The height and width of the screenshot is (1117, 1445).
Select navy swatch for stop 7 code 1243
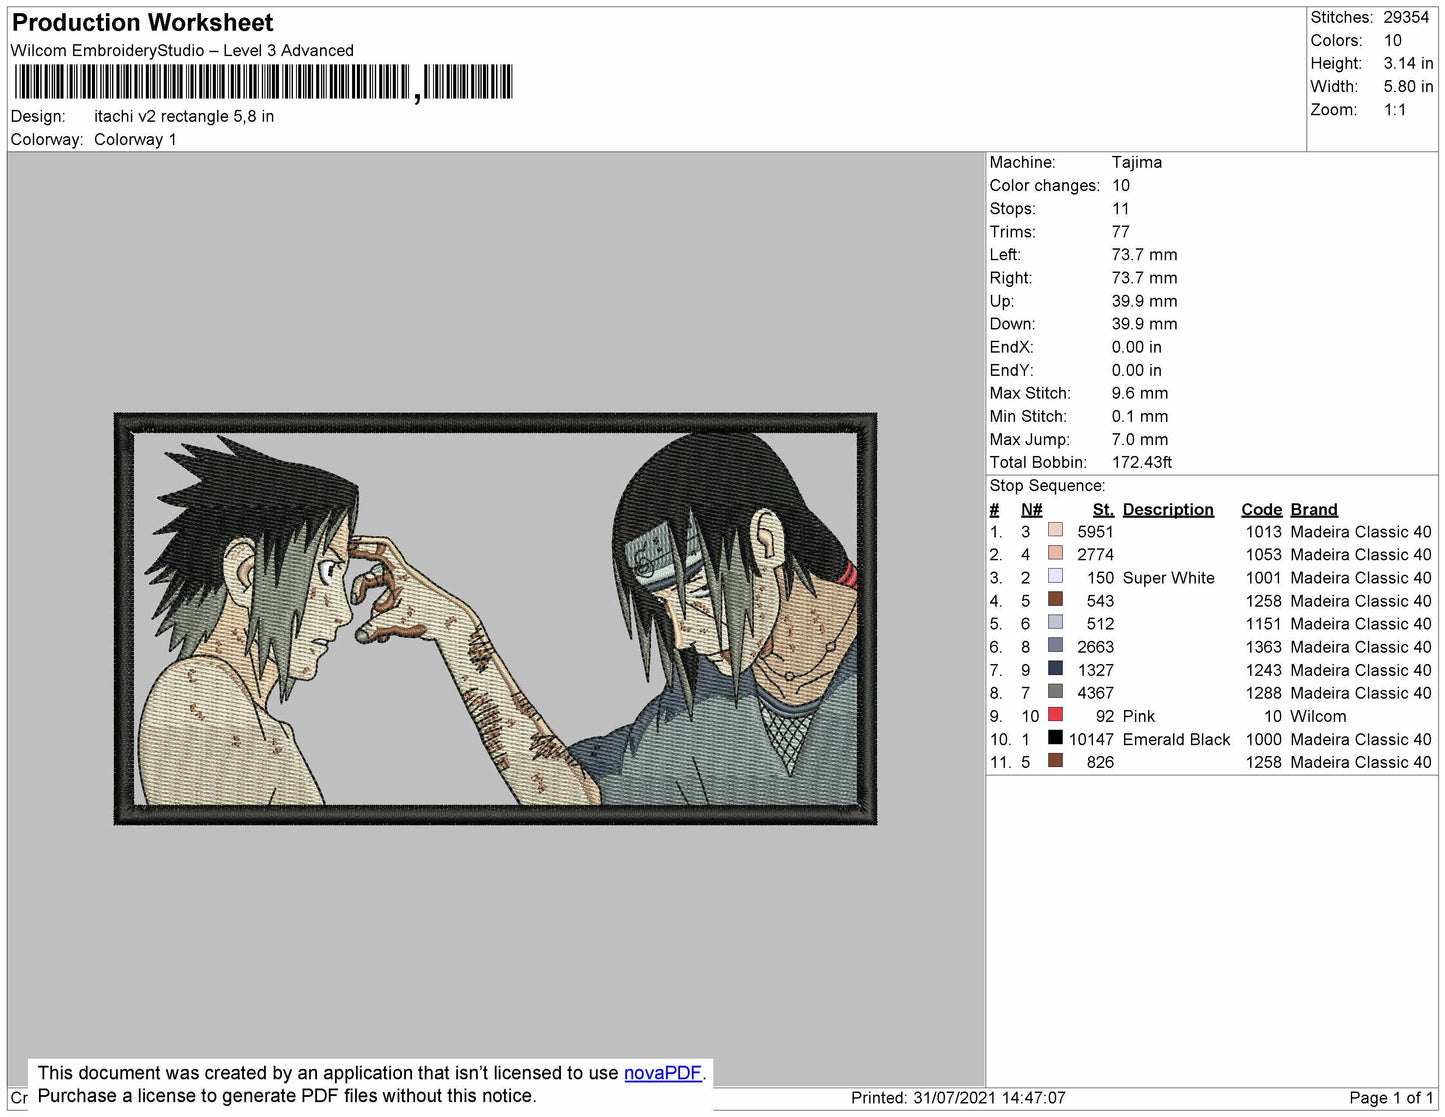[x=1055, y=668]
